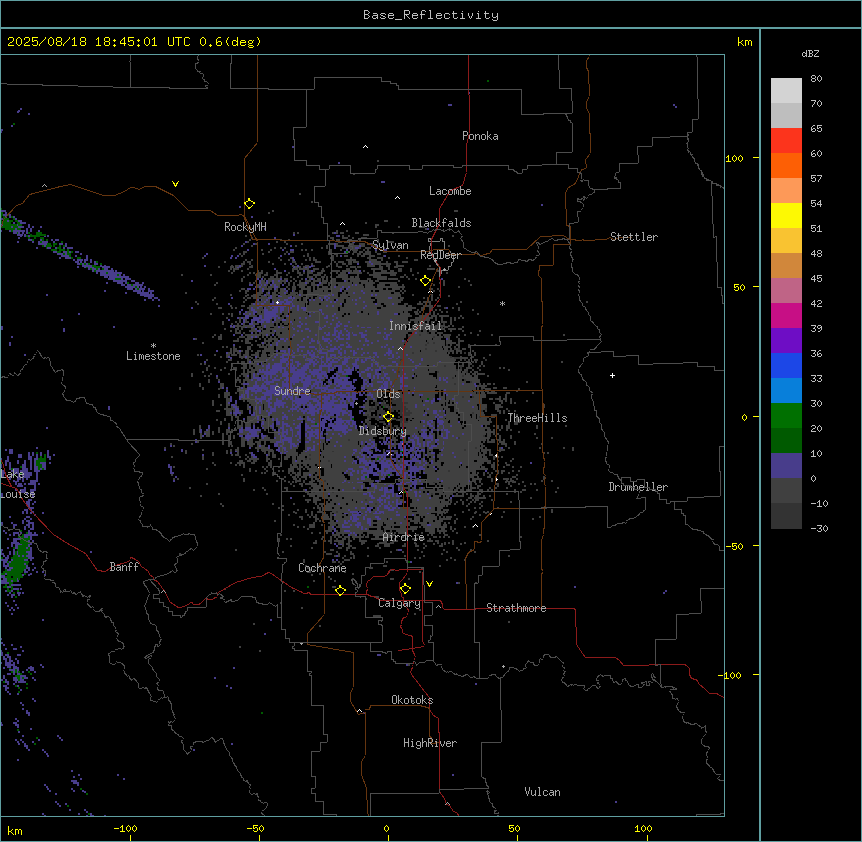This screenshot has height=842, width=862.
Task: Click the Drumheller town label
Action: 638,487
